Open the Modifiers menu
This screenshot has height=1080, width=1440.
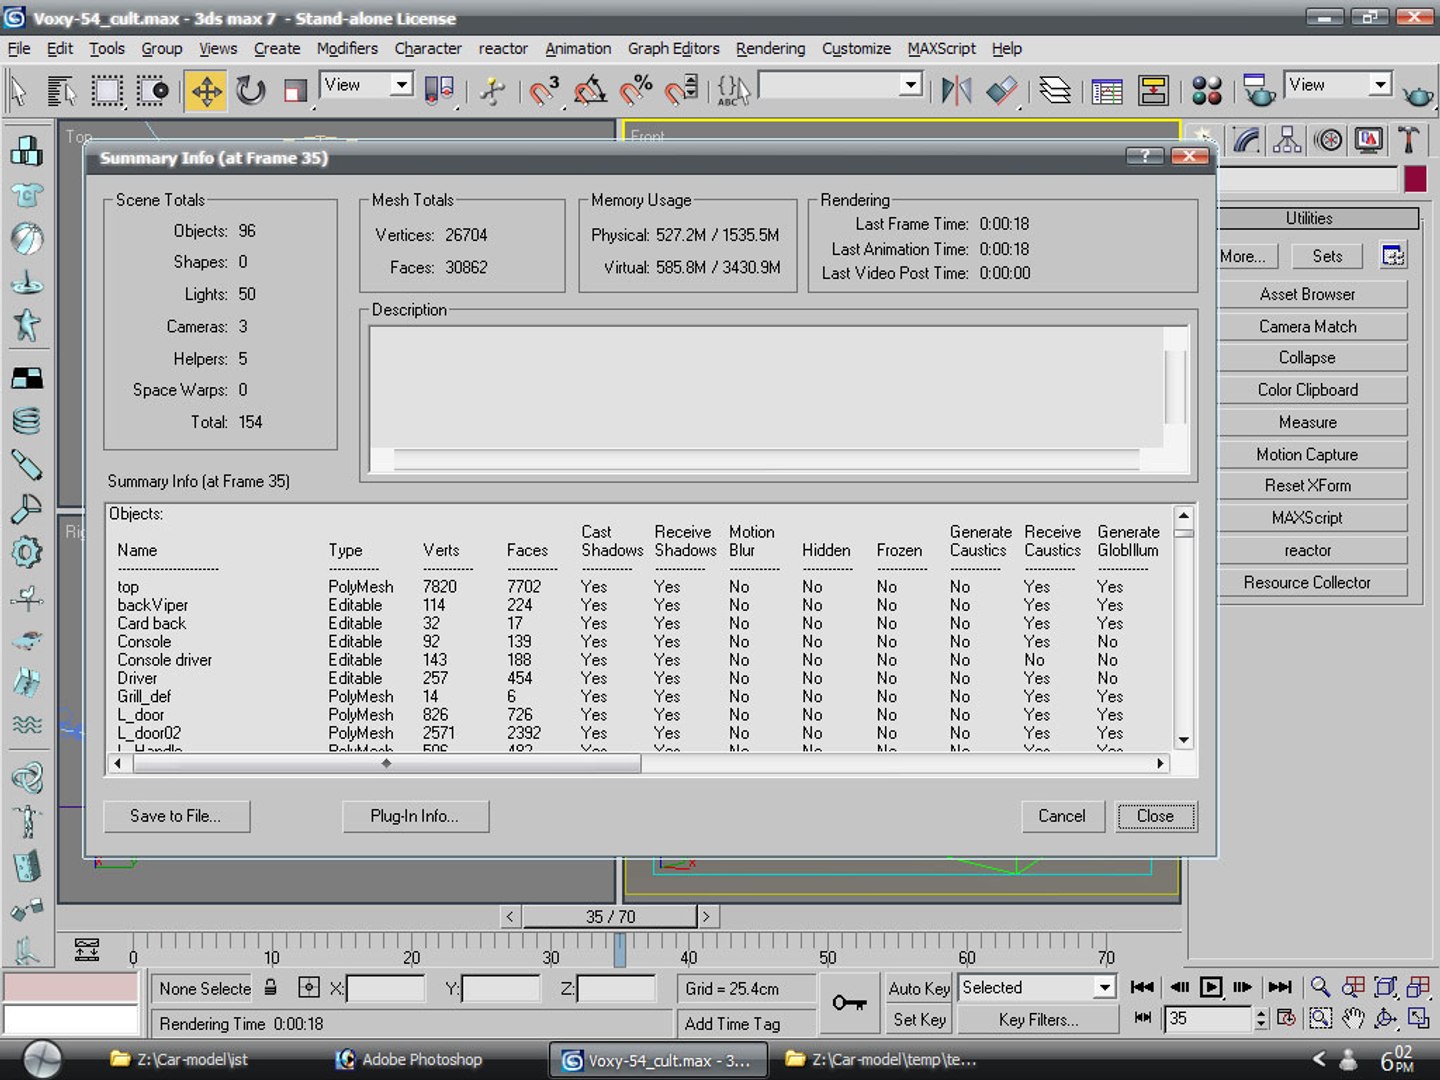[347, 48]
